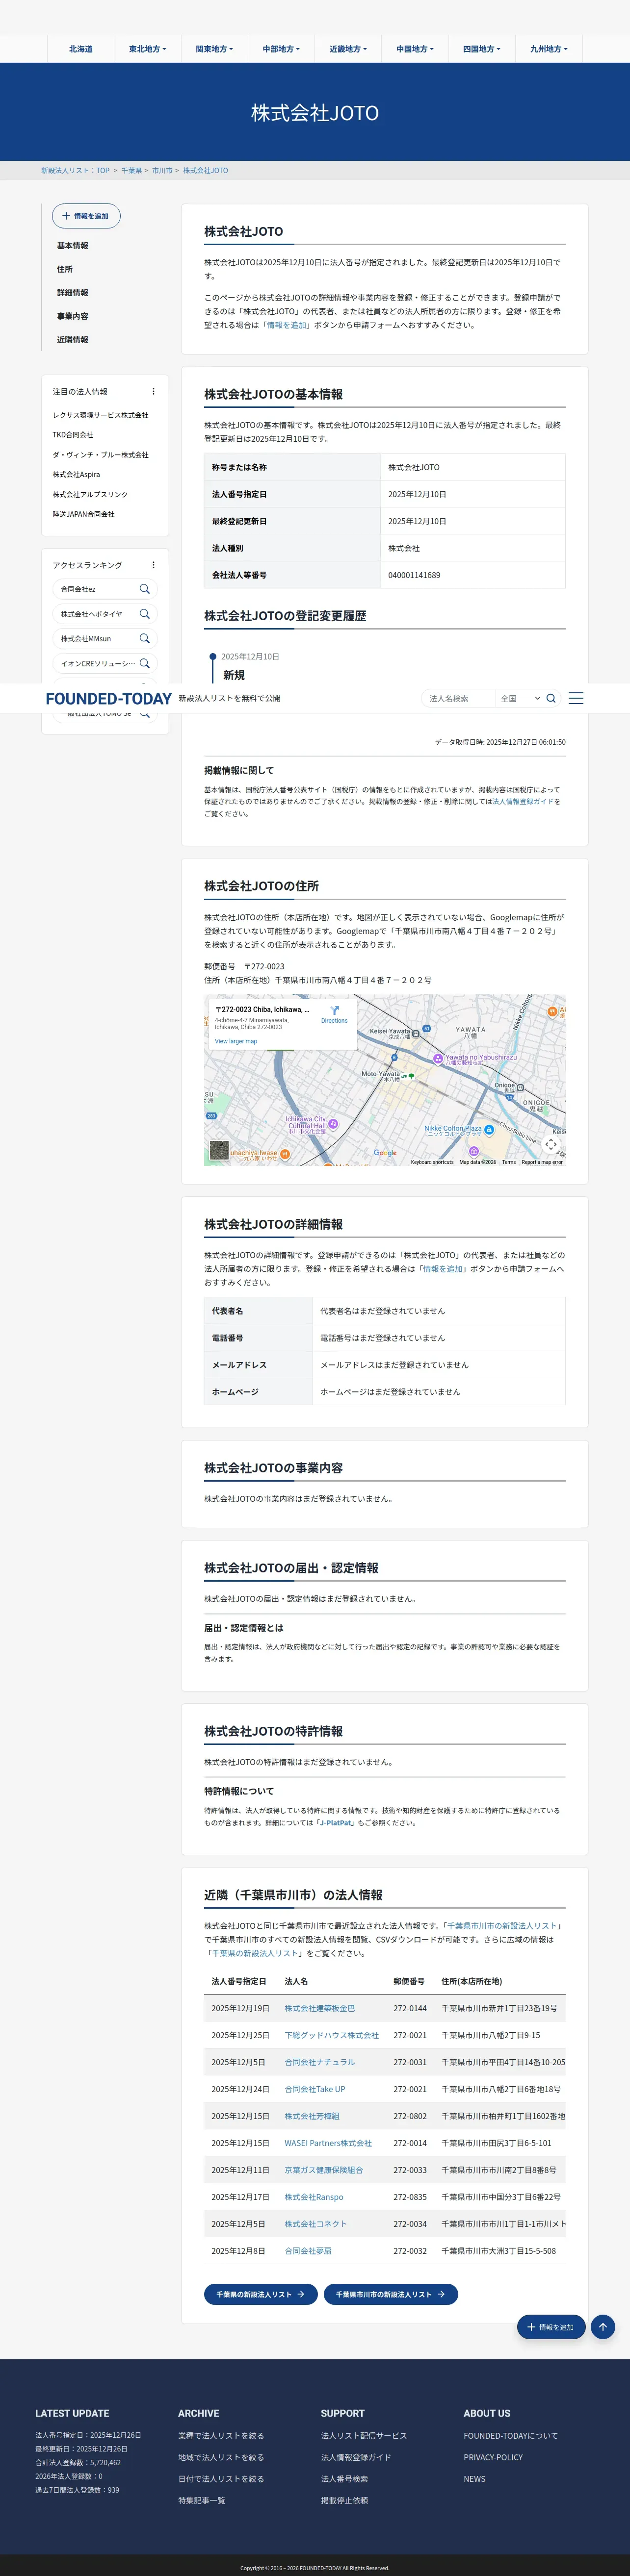Expand the 中部地方 dropdown

coord(281,49)
